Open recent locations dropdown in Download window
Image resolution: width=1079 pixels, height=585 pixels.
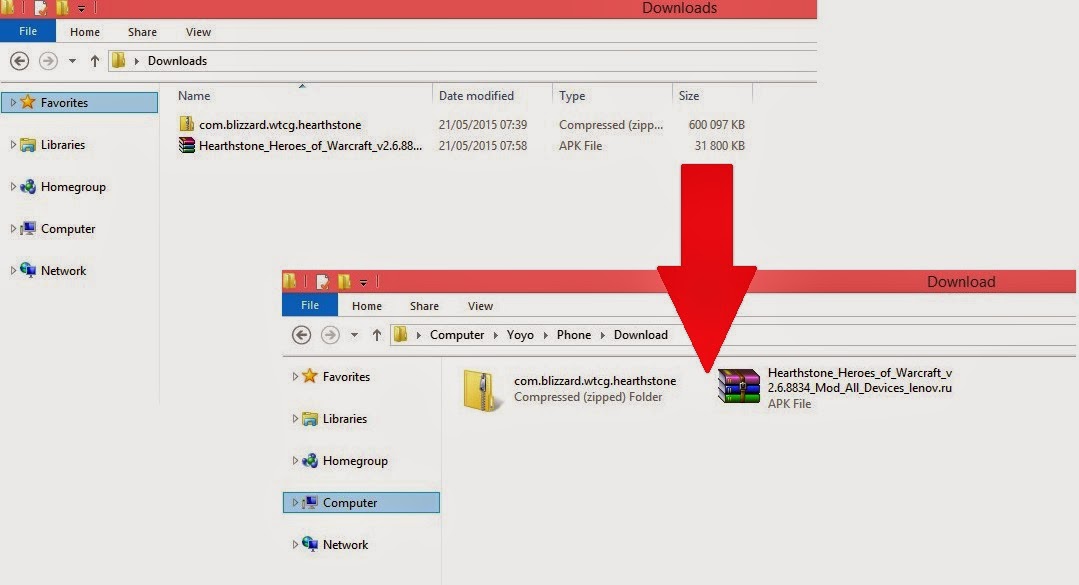pyautogui.click(x=354, y=334)
